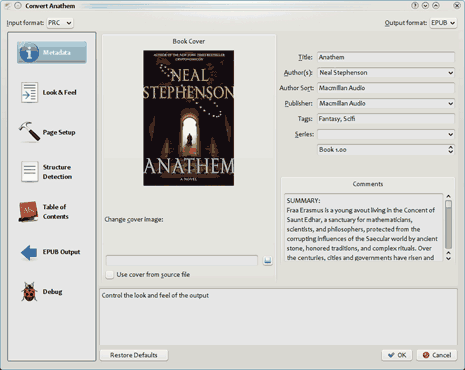The width and height of the screenshot is (465, 370).
Task: Enable Use cover from source file
Action: tap(110, 275)
